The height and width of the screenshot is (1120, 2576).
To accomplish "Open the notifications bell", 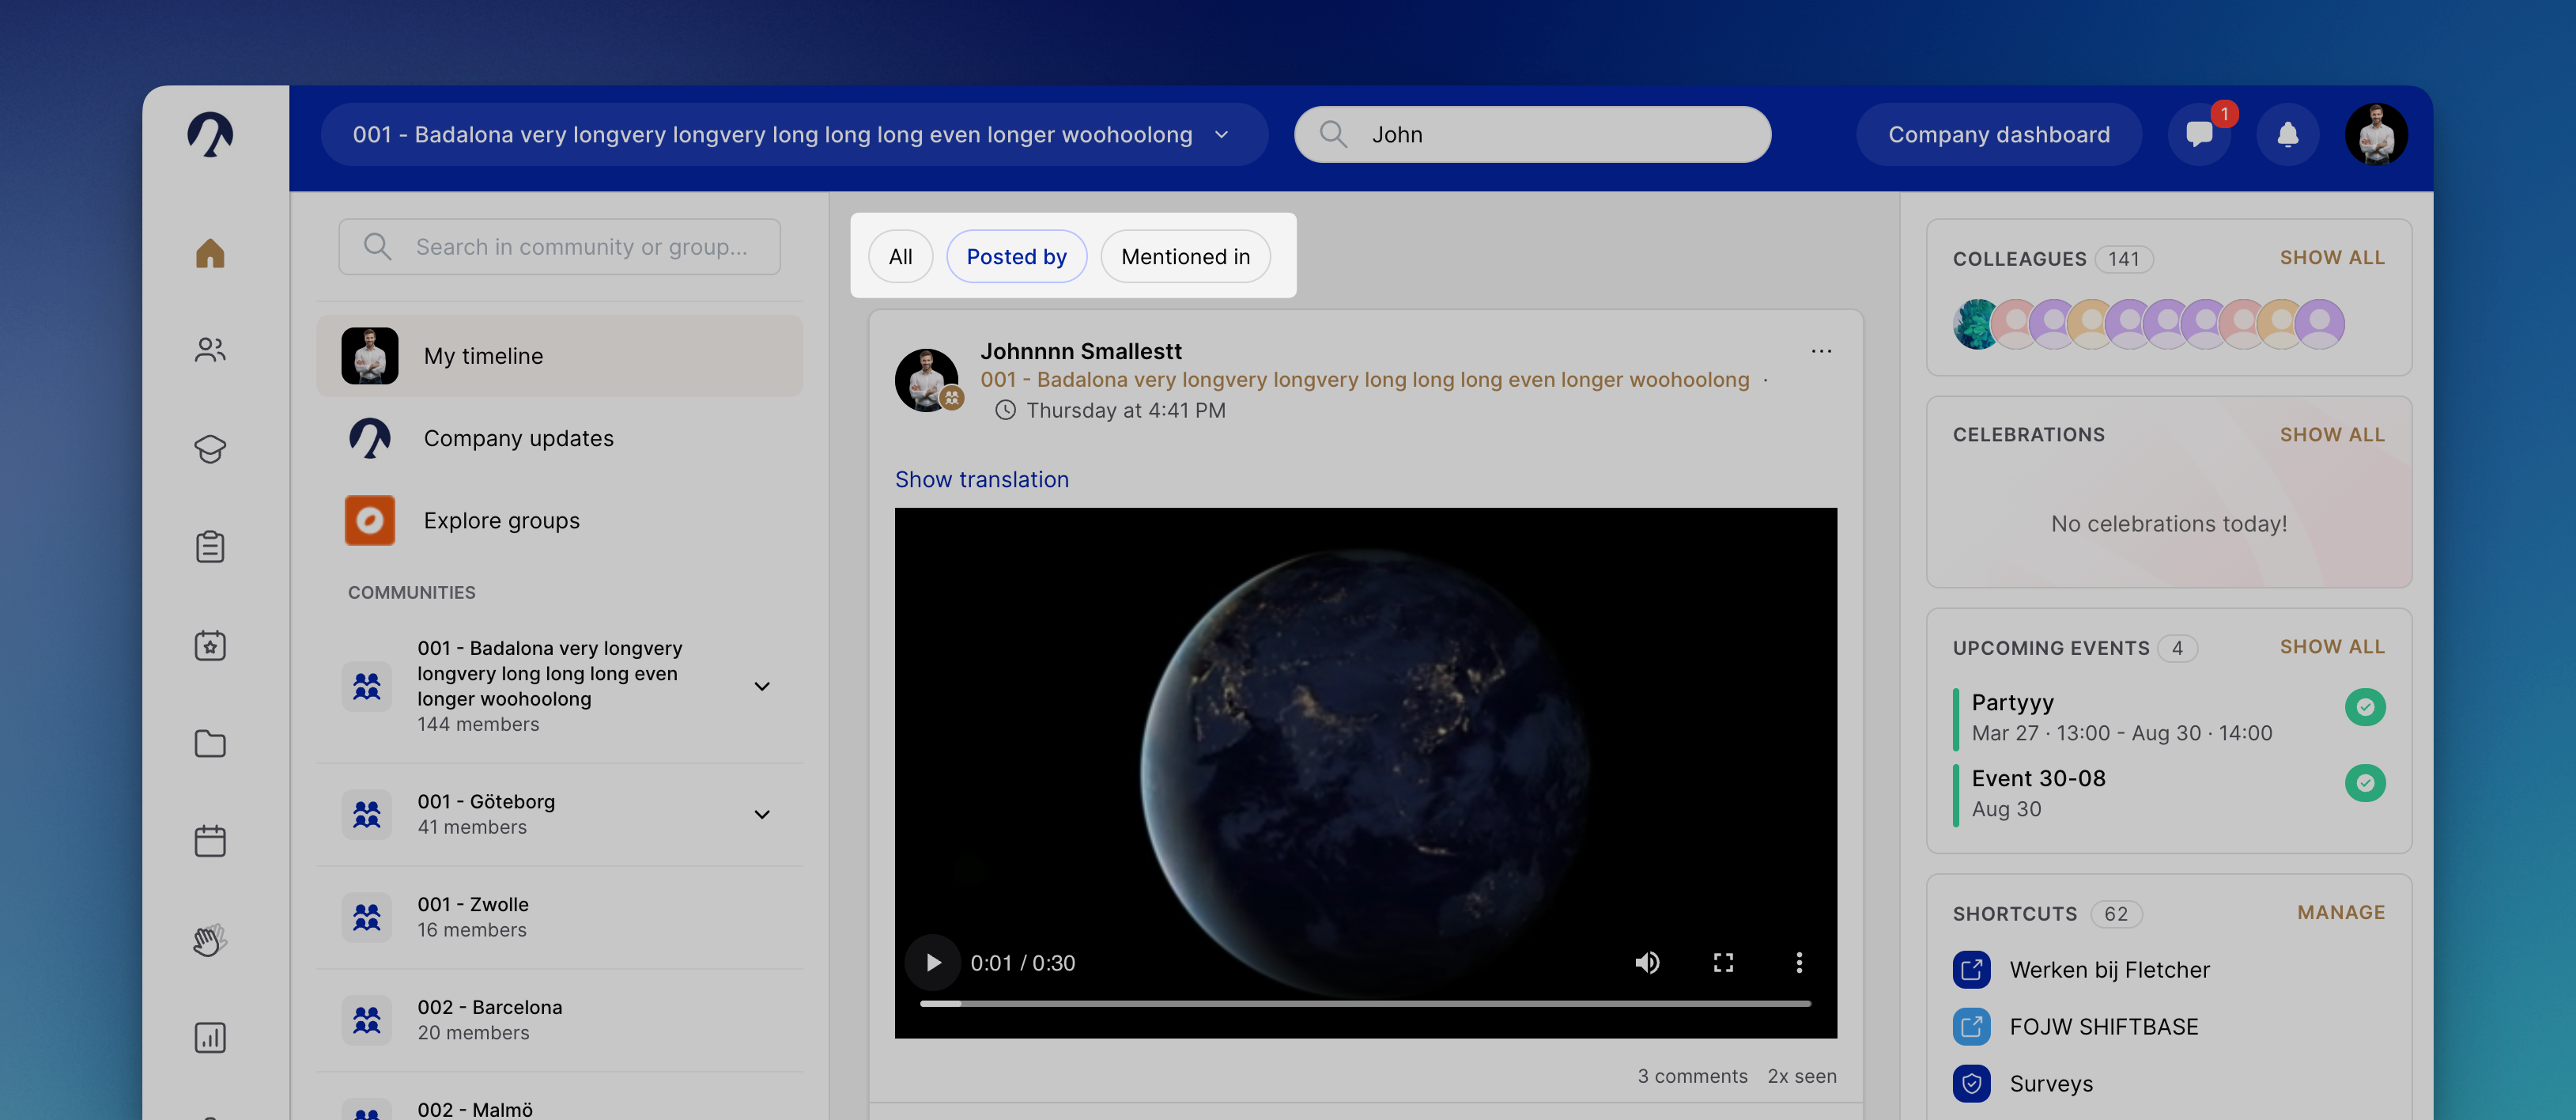I will click(x=2287, y=134).
